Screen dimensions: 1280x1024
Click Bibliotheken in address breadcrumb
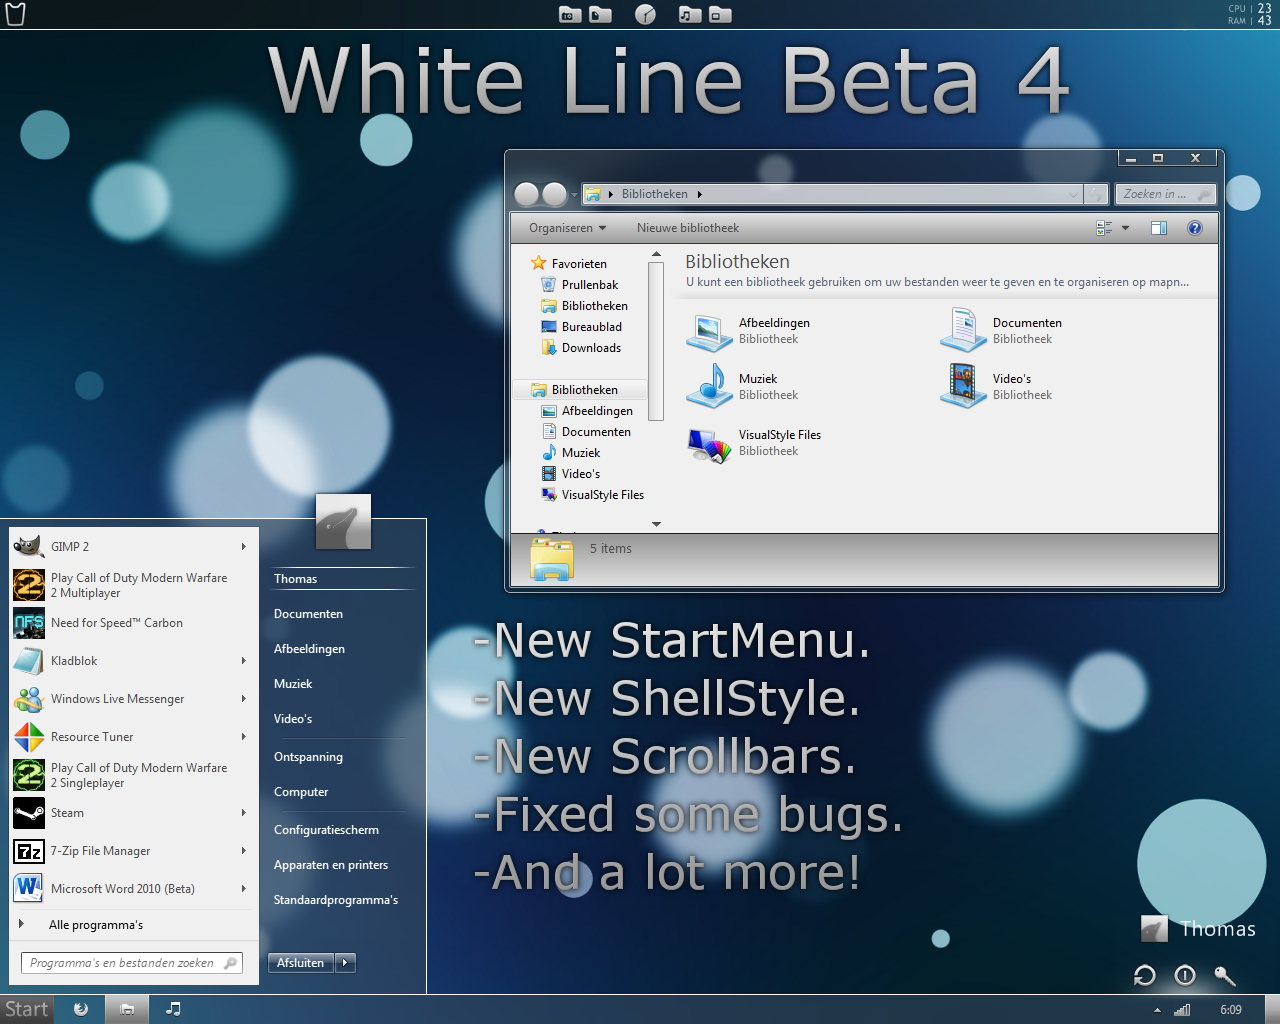point(654,194)
